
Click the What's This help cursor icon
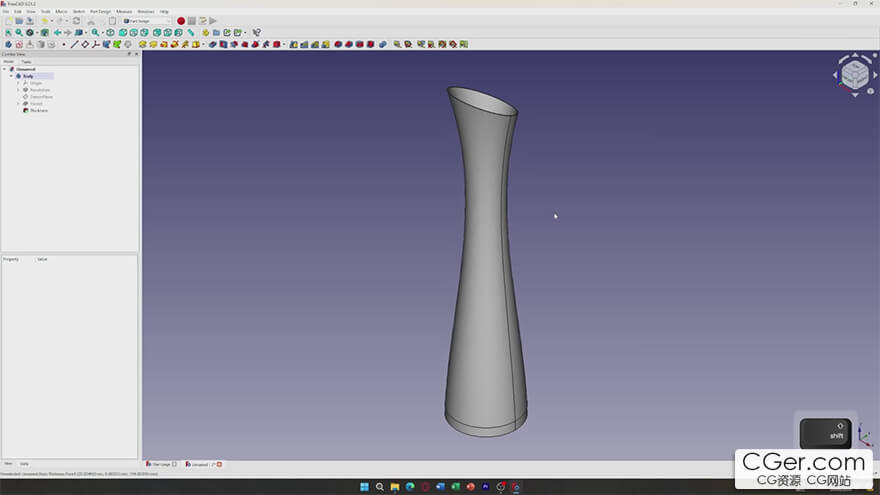coord(256,33)
